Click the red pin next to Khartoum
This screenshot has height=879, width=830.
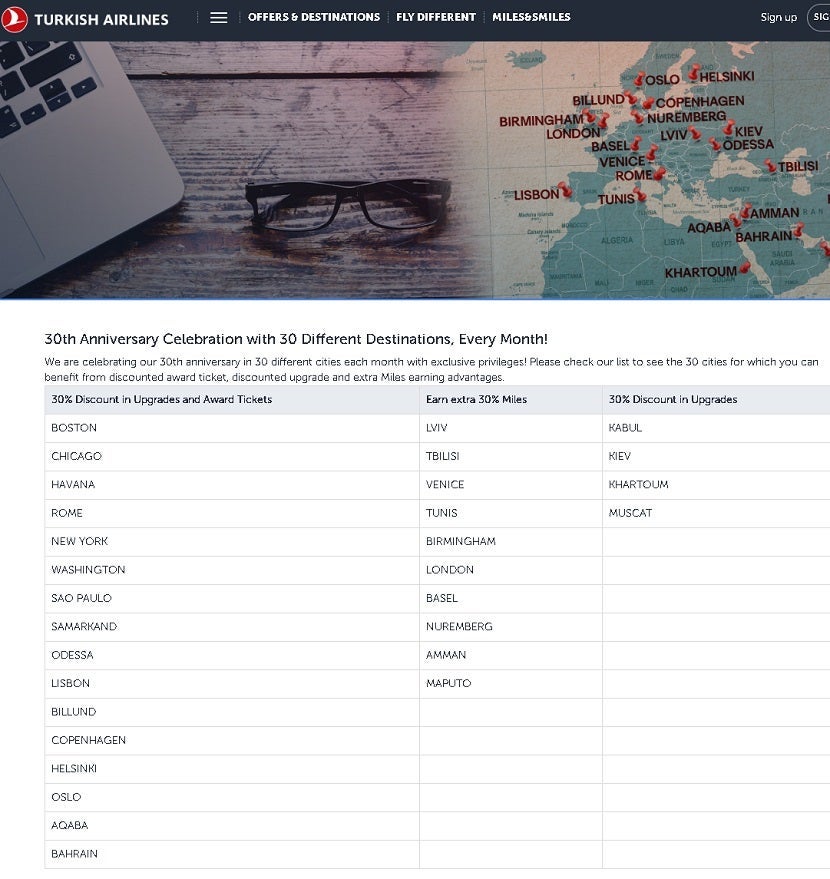tap(744, 267)
